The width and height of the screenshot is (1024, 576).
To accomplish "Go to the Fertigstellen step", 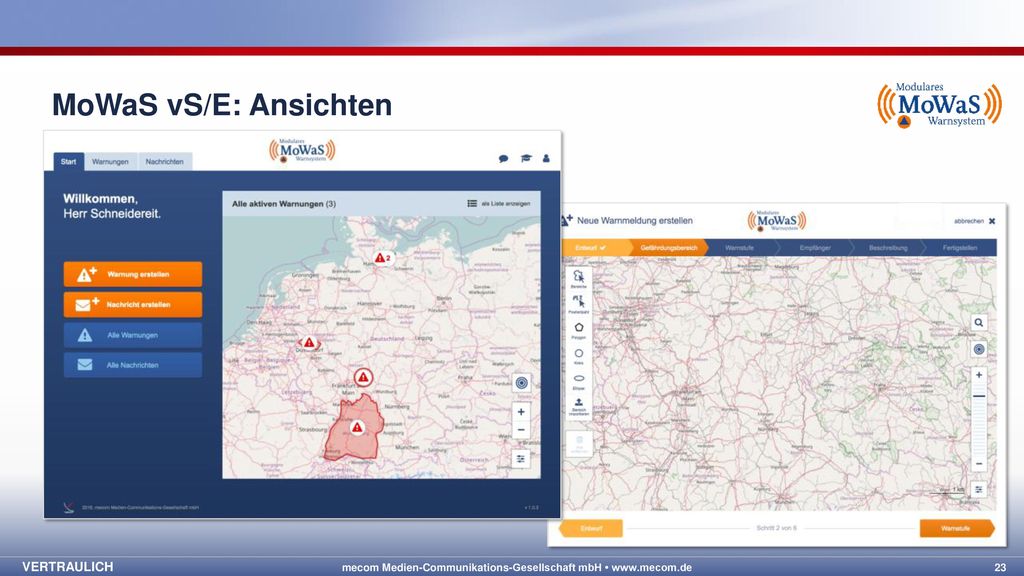I will click(x=960, y=248).
